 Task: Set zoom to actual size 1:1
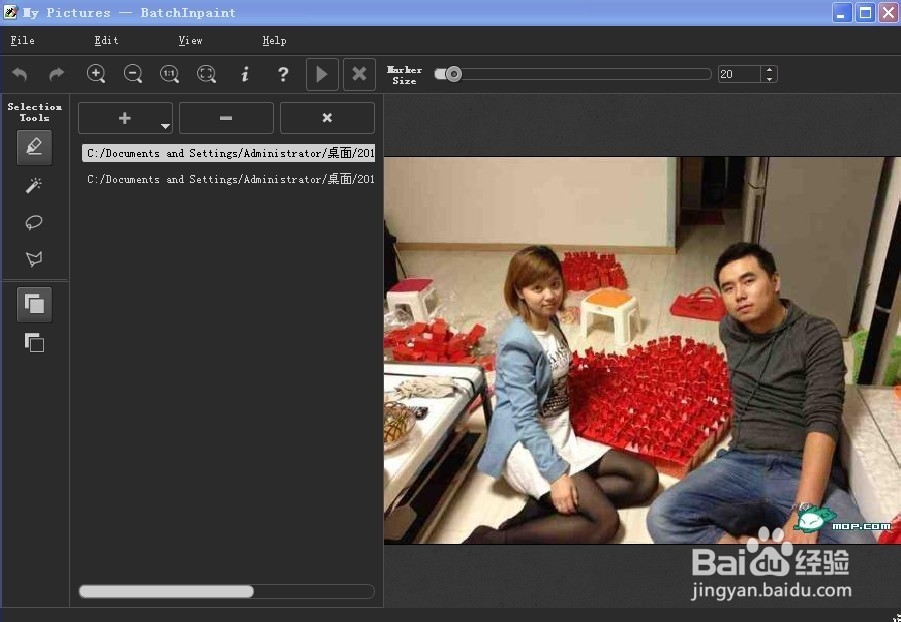pos(170,74)
